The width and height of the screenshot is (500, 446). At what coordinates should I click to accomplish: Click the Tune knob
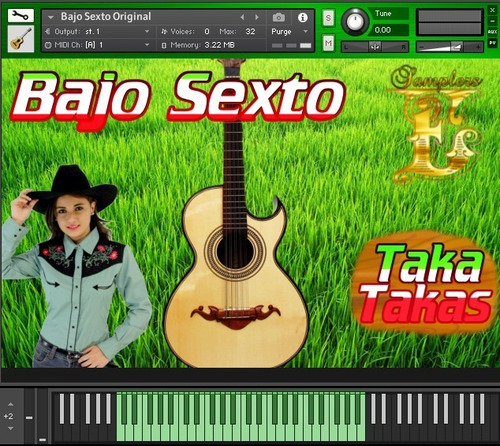pyautogui.click(x=355, y=22)
